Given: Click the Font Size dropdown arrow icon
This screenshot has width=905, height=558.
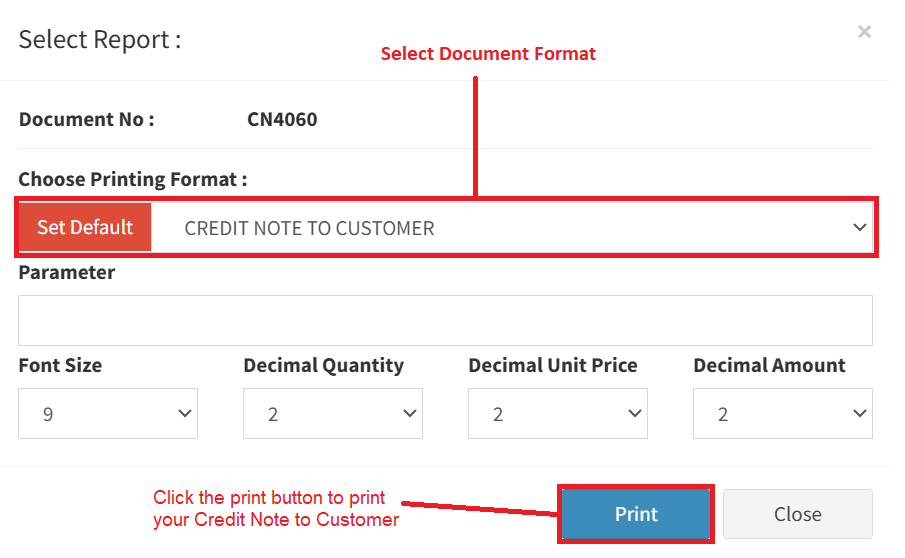Looking at the screenshot, I should point(184,414).
